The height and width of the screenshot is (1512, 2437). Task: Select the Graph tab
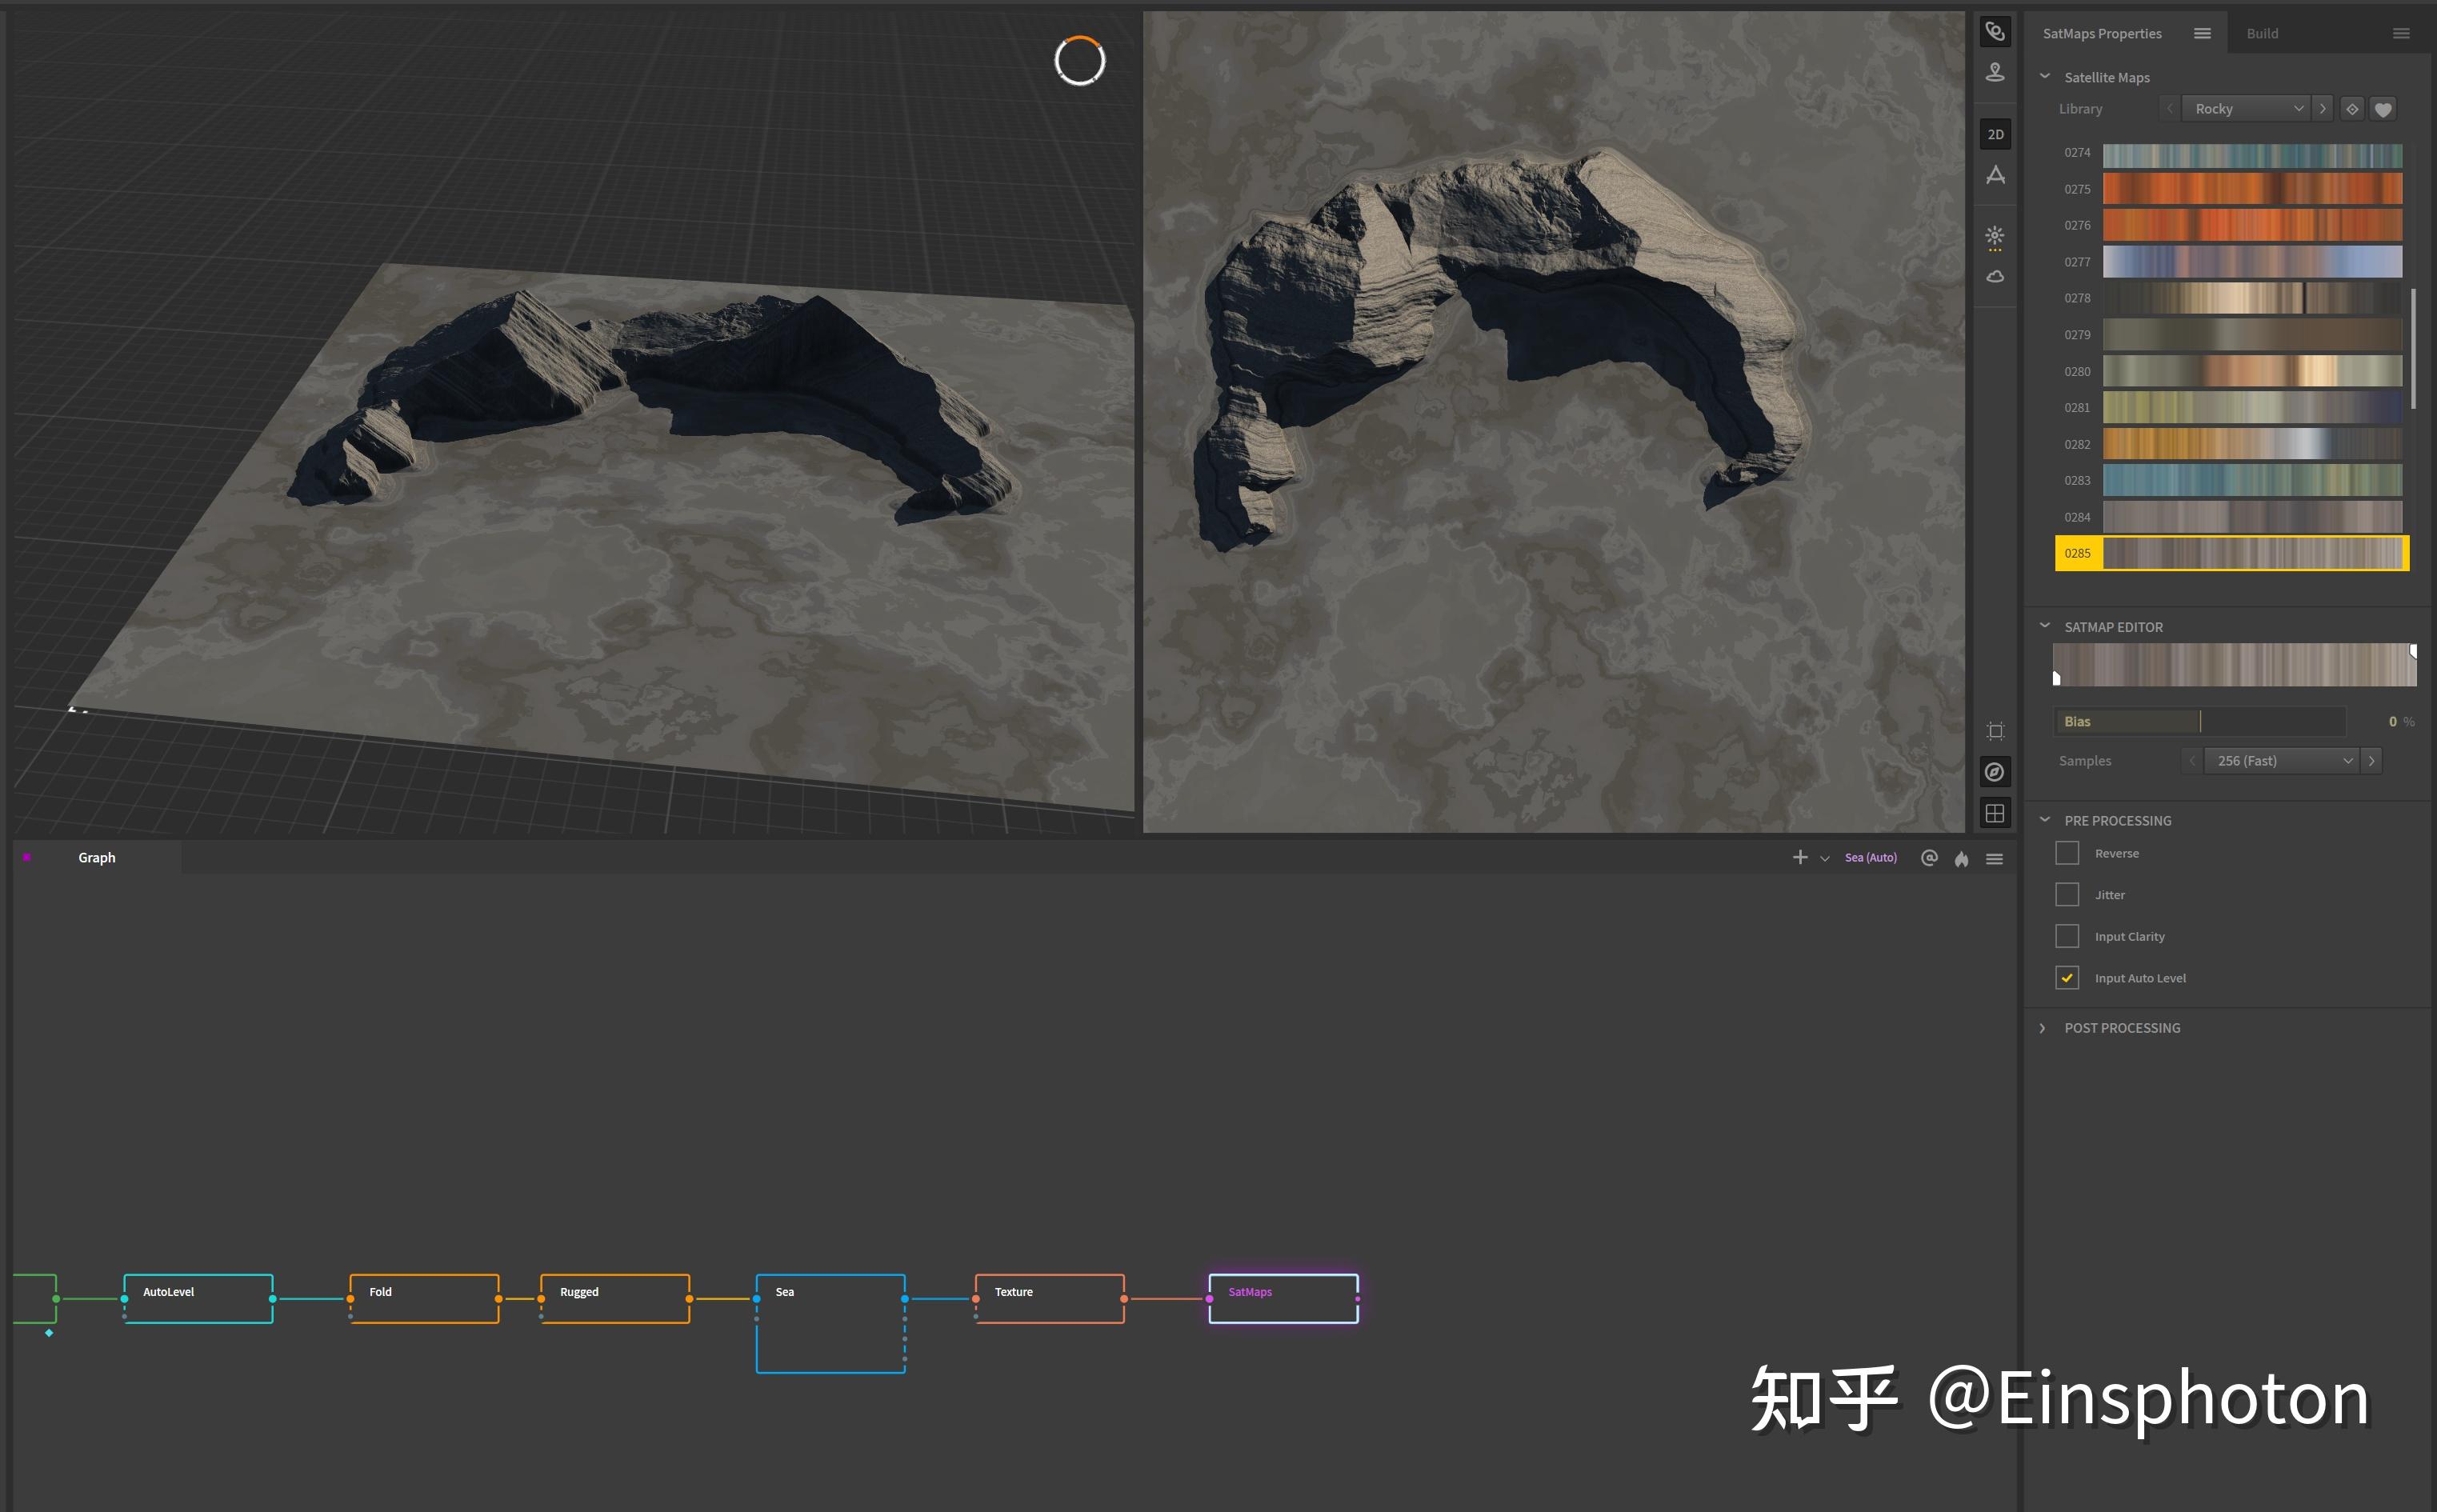point(97,858)
